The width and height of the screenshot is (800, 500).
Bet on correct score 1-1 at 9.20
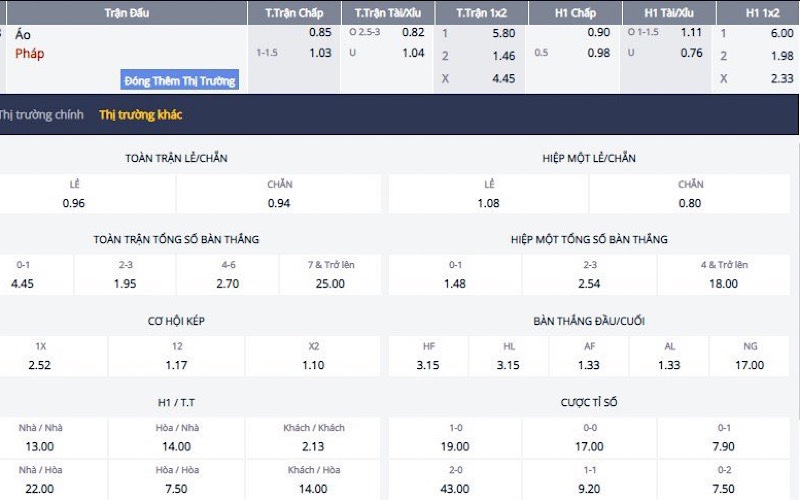(590, 488)
